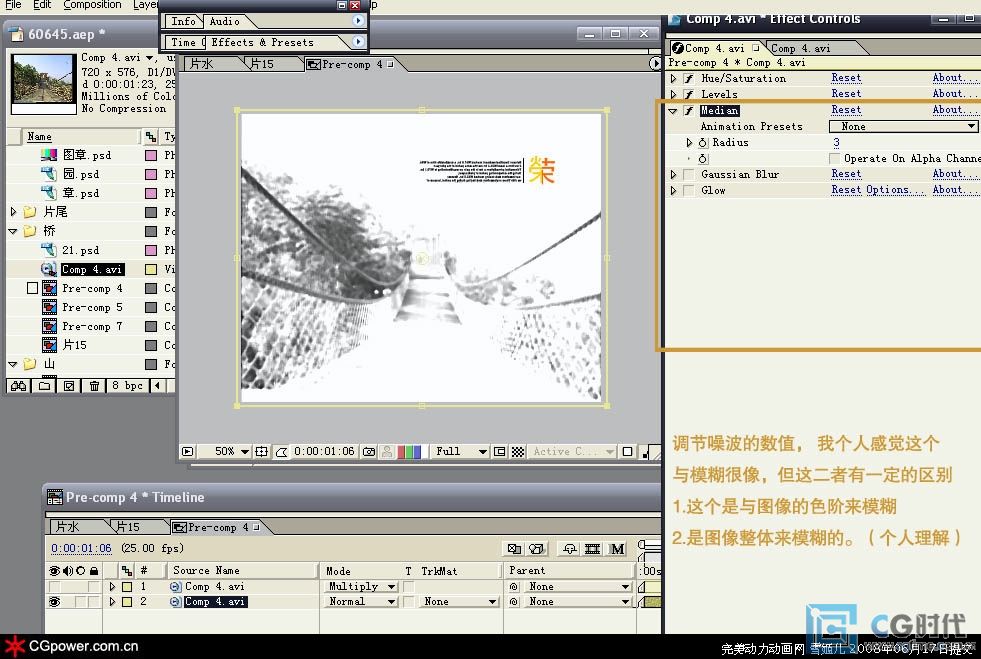
Task: Open the Multiply blending mode dropdown
Action: click(362, 586)
